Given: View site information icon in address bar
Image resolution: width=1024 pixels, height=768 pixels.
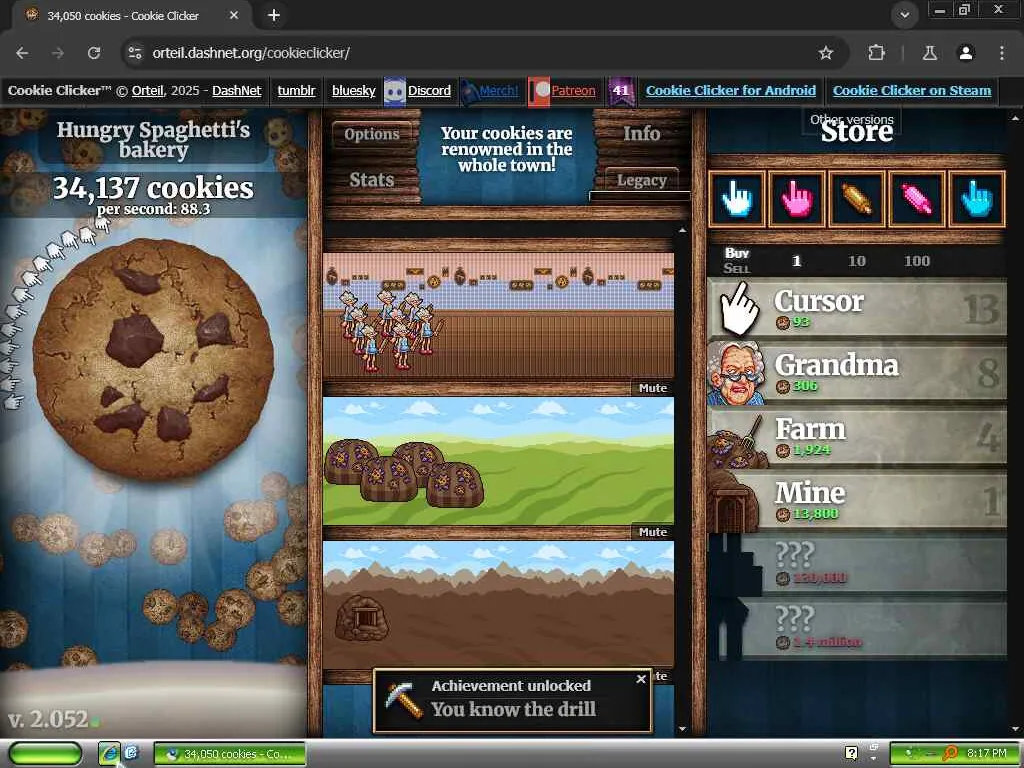Looking at the screenshot, I should click(135, 53).
